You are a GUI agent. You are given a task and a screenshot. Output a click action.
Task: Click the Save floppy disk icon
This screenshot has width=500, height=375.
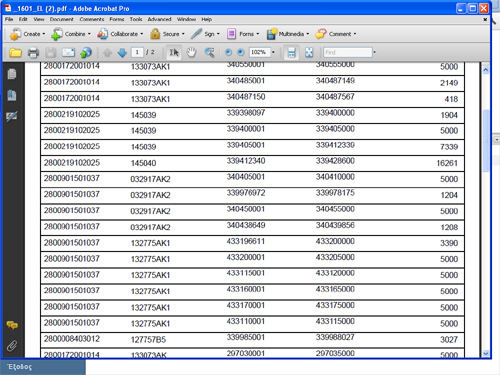tap(50, 53)
